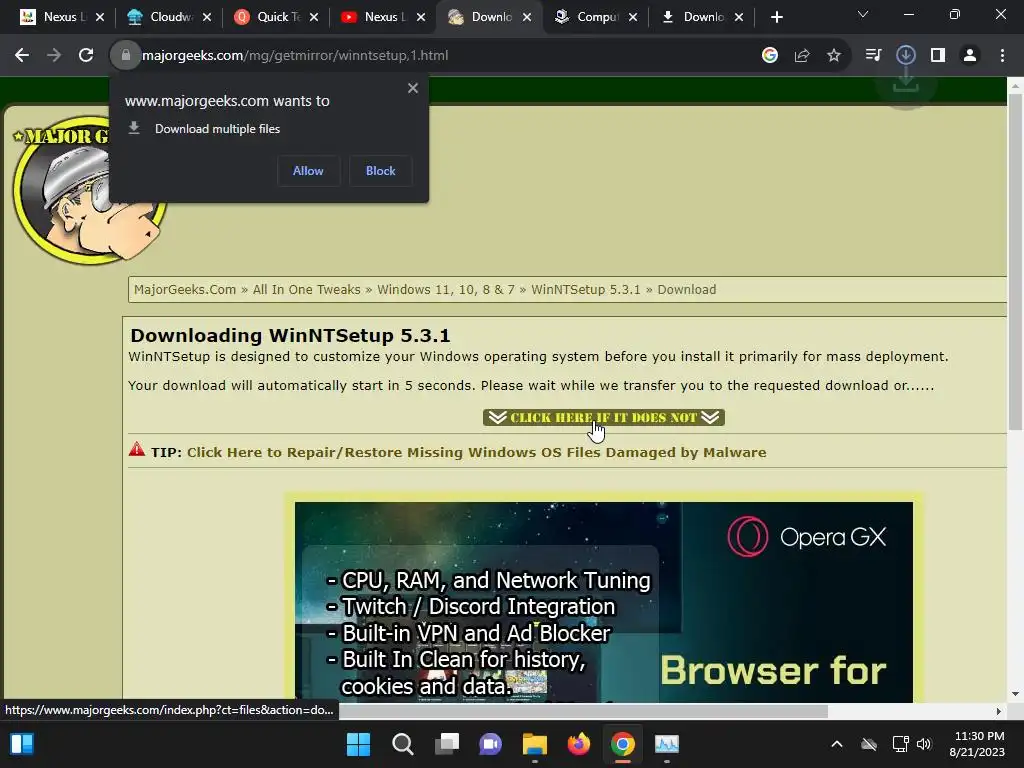The image size is (1024, 768).
Task: Click 'Click here if it does not' button
Action: click(603, 417)
